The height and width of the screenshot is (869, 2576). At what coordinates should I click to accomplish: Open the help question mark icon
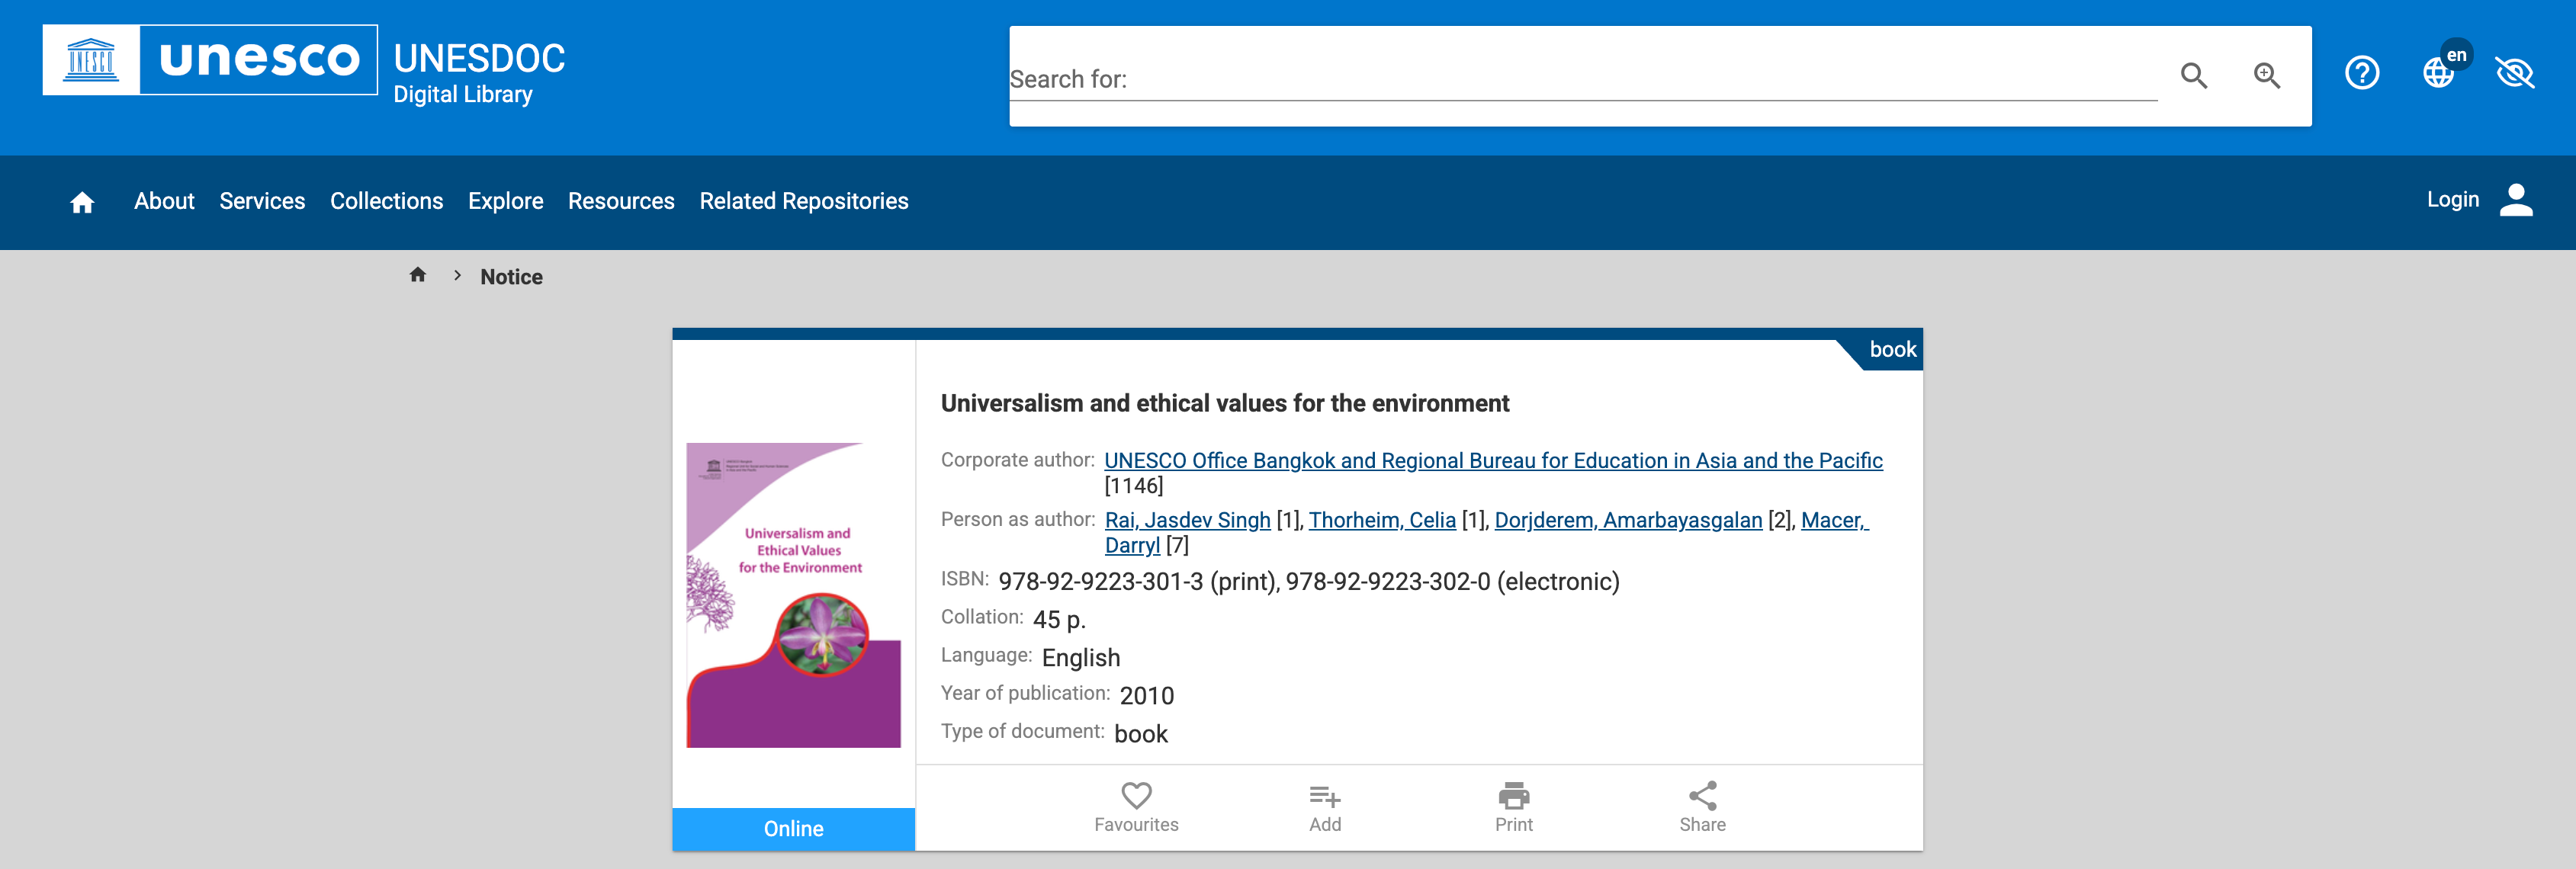pos(2361,73)
